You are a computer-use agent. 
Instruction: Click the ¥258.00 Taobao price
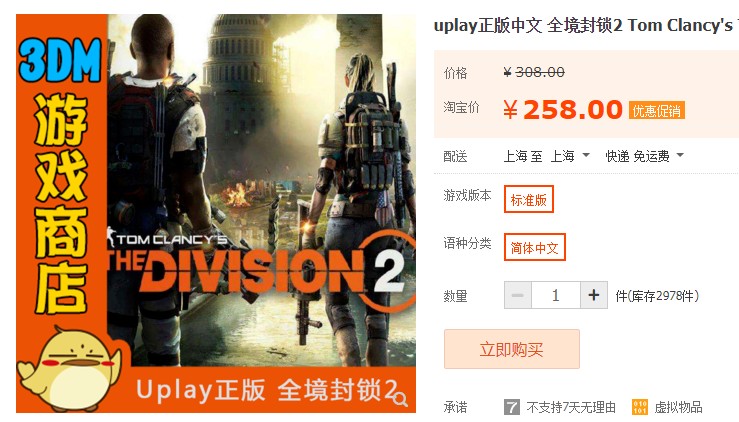(x=563, y=110)
